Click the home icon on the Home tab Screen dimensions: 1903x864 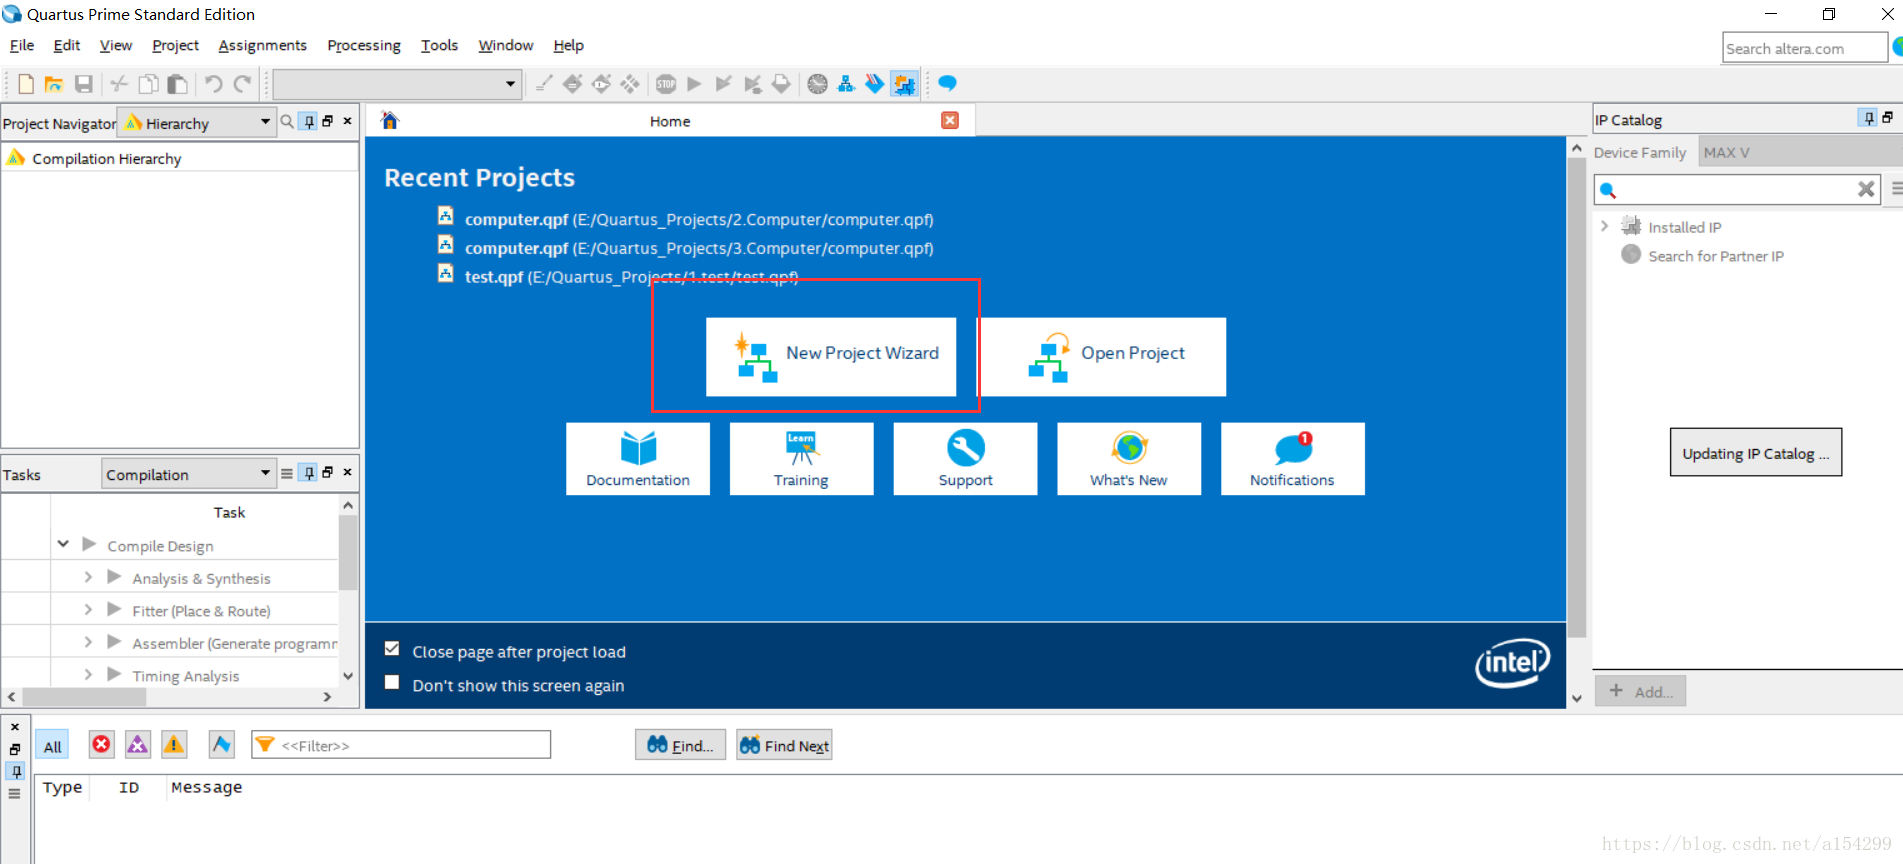pos(390,121)
